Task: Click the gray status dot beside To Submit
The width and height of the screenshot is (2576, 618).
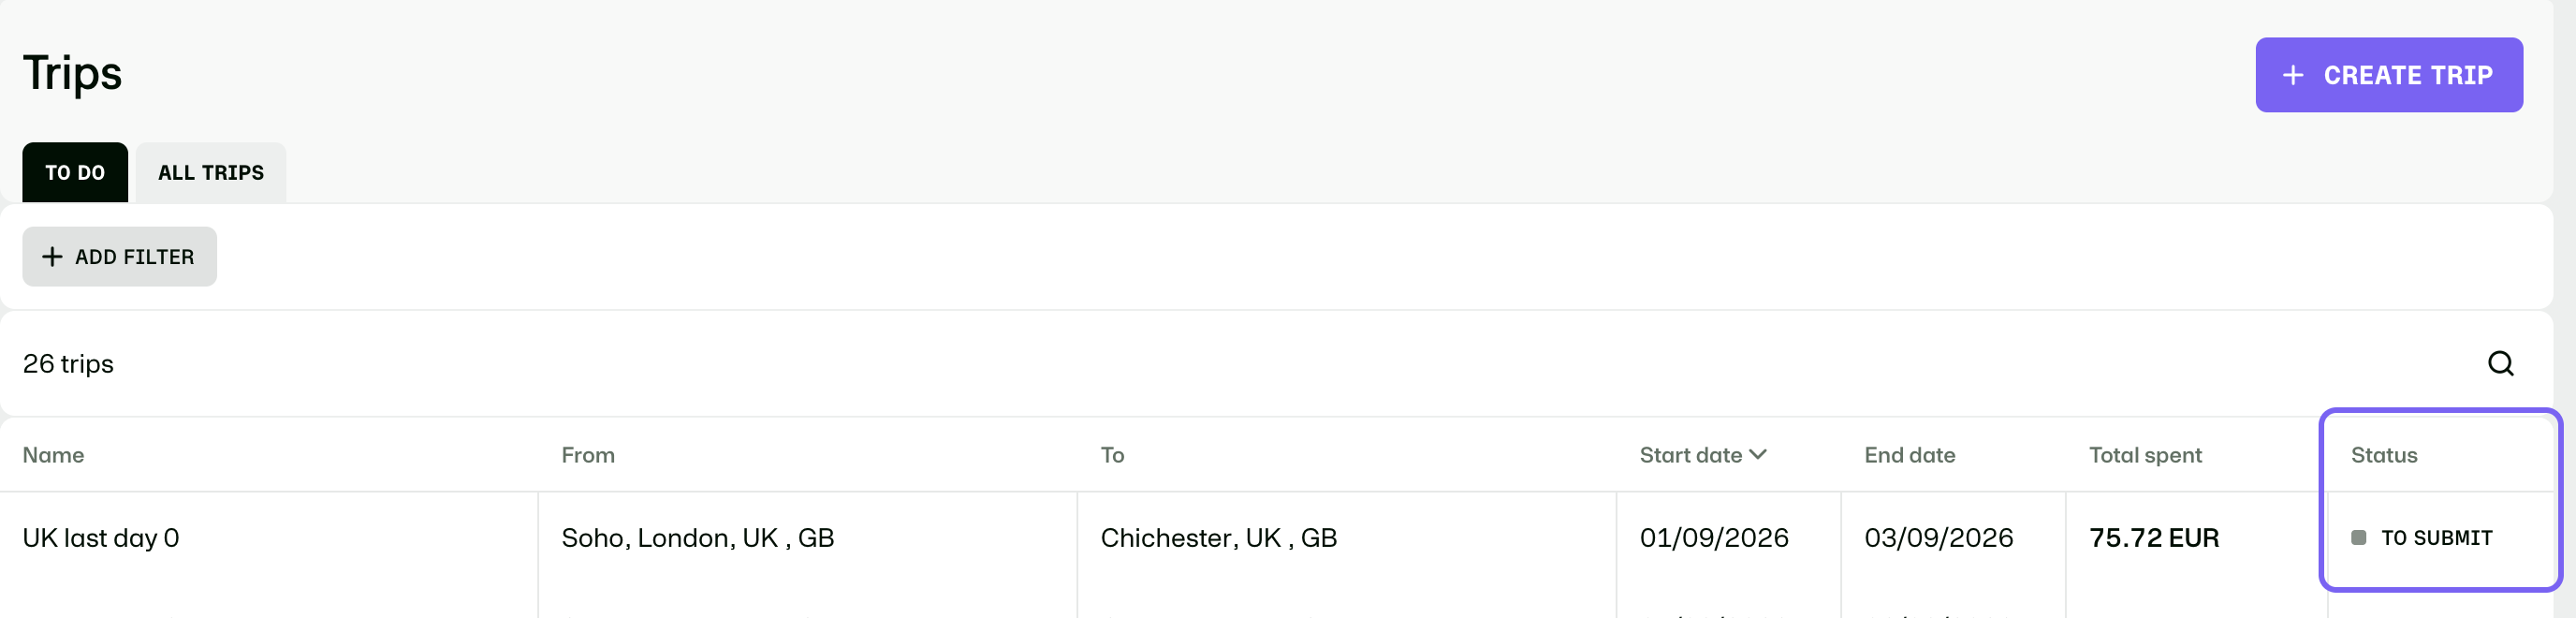Action: pyautogui.click(x=2358, y=538)
